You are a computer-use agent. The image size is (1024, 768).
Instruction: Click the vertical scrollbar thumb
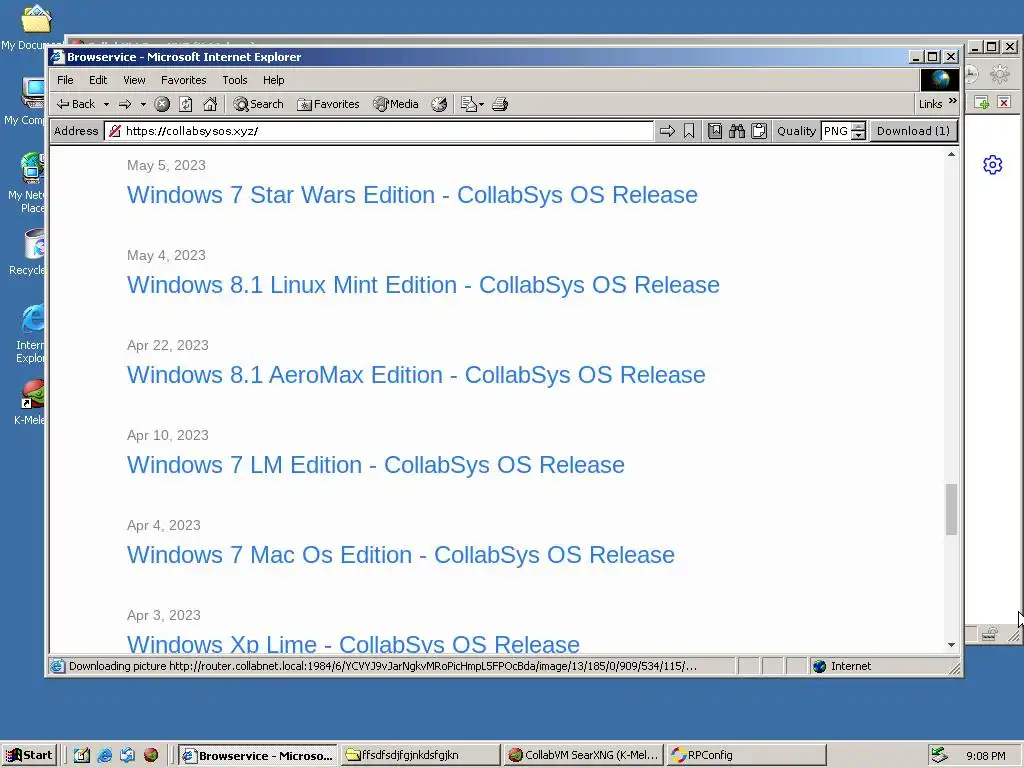coord(952,509)
